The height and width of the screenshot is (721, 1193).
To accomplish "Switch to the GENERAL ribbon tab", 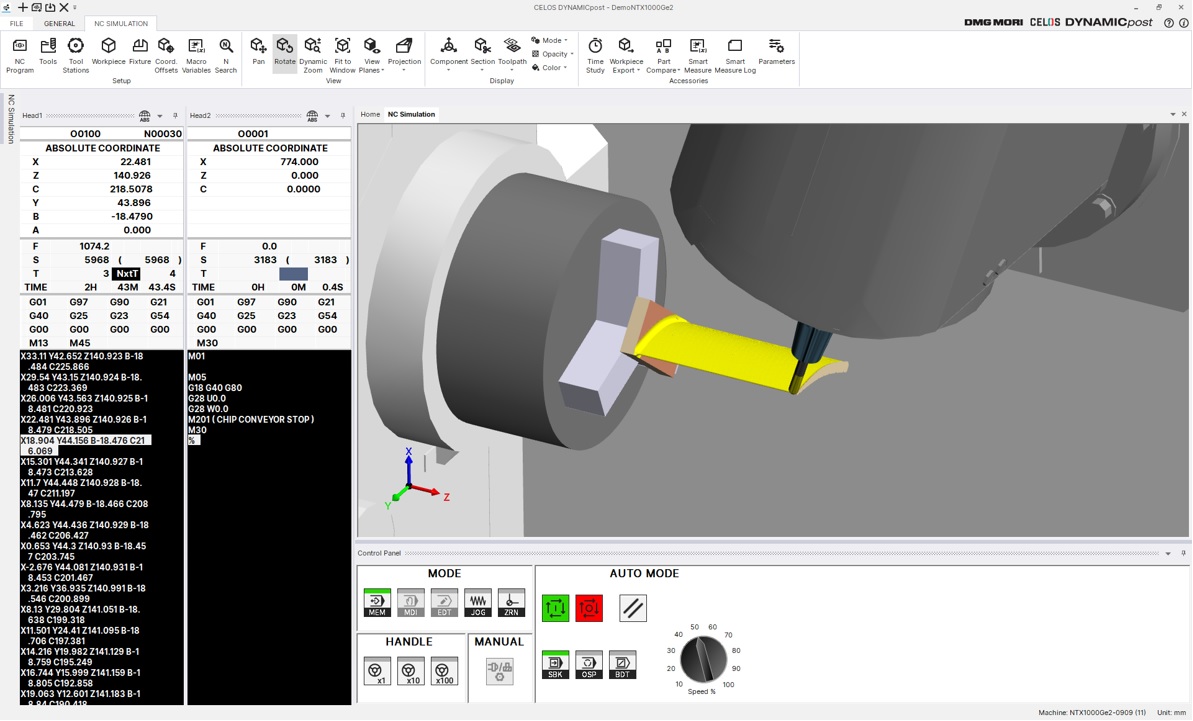I will tap(59, 23).
